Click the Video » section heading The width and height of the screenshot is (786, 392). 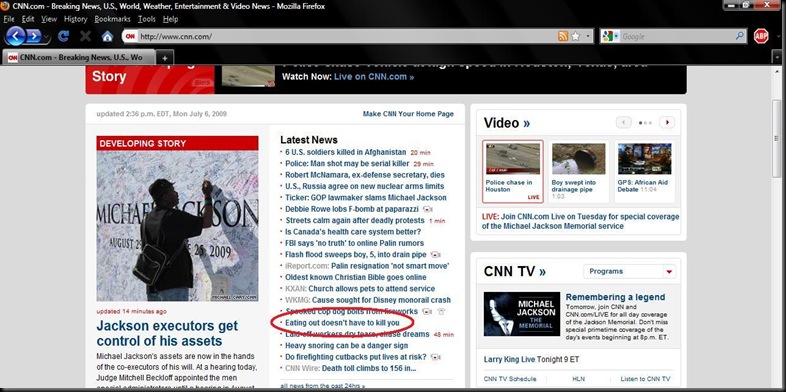(506, 123)
